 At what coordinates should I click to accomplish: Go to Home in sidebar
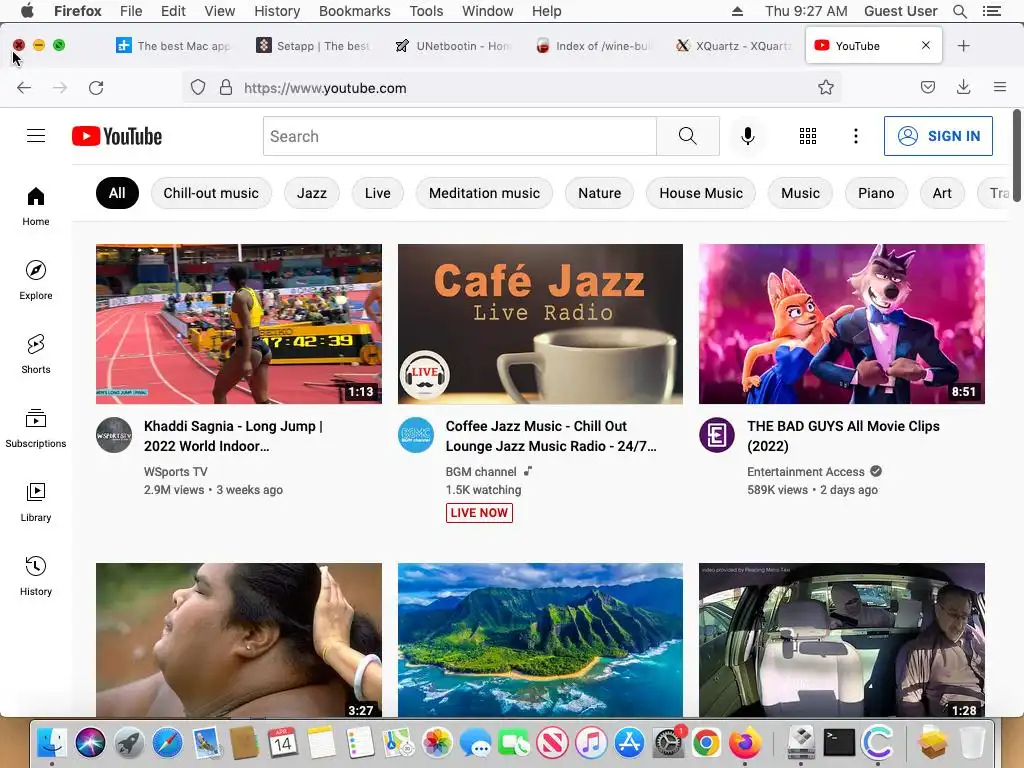[36, 206]
